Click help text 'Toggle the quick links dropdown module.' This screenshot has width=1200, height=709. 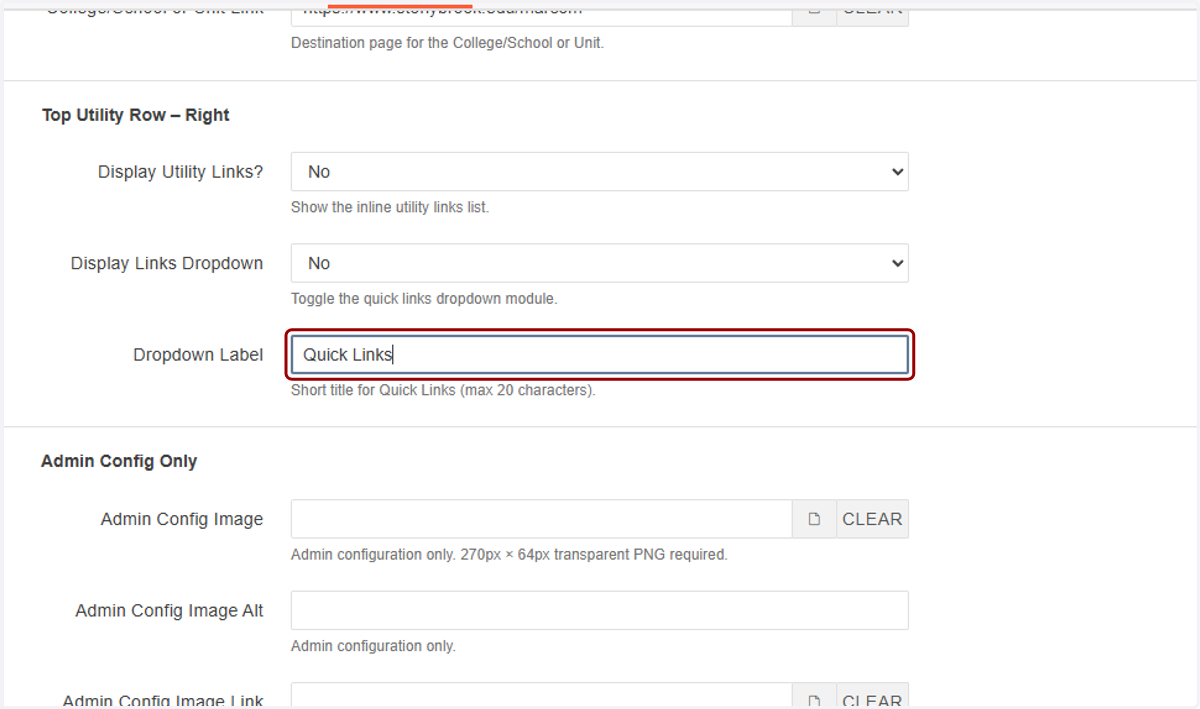[424, 299]
